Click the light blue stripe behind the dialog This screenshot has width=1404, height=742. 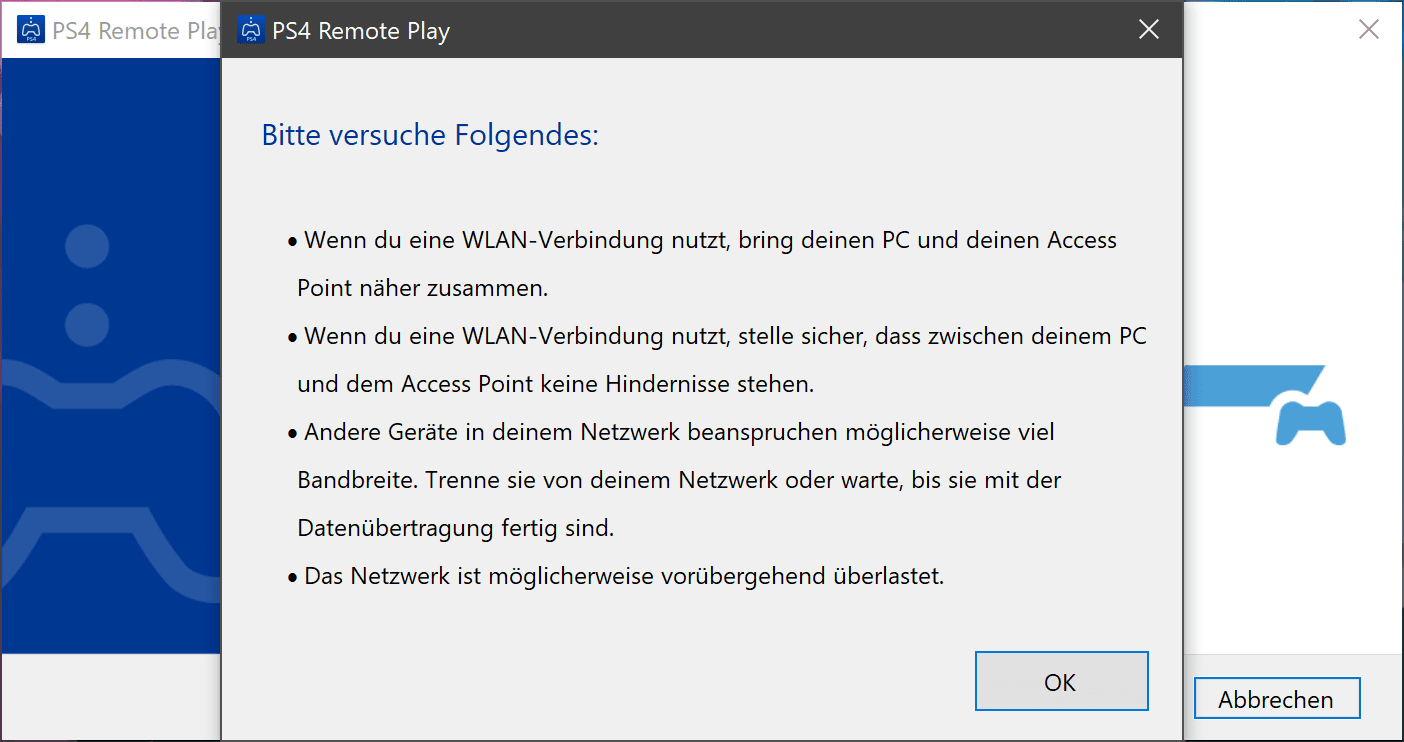[1230, 386]
